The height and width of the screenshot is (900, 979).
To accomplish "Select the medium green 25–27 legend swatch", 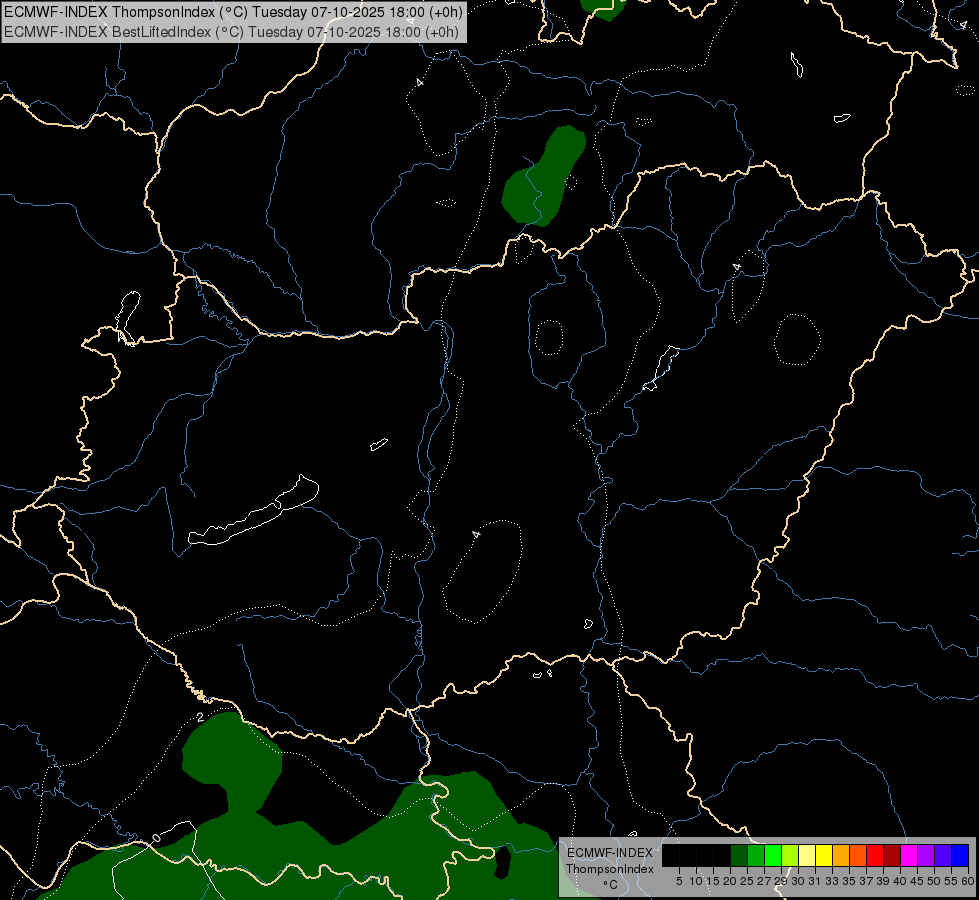I will tap(756, 855).
